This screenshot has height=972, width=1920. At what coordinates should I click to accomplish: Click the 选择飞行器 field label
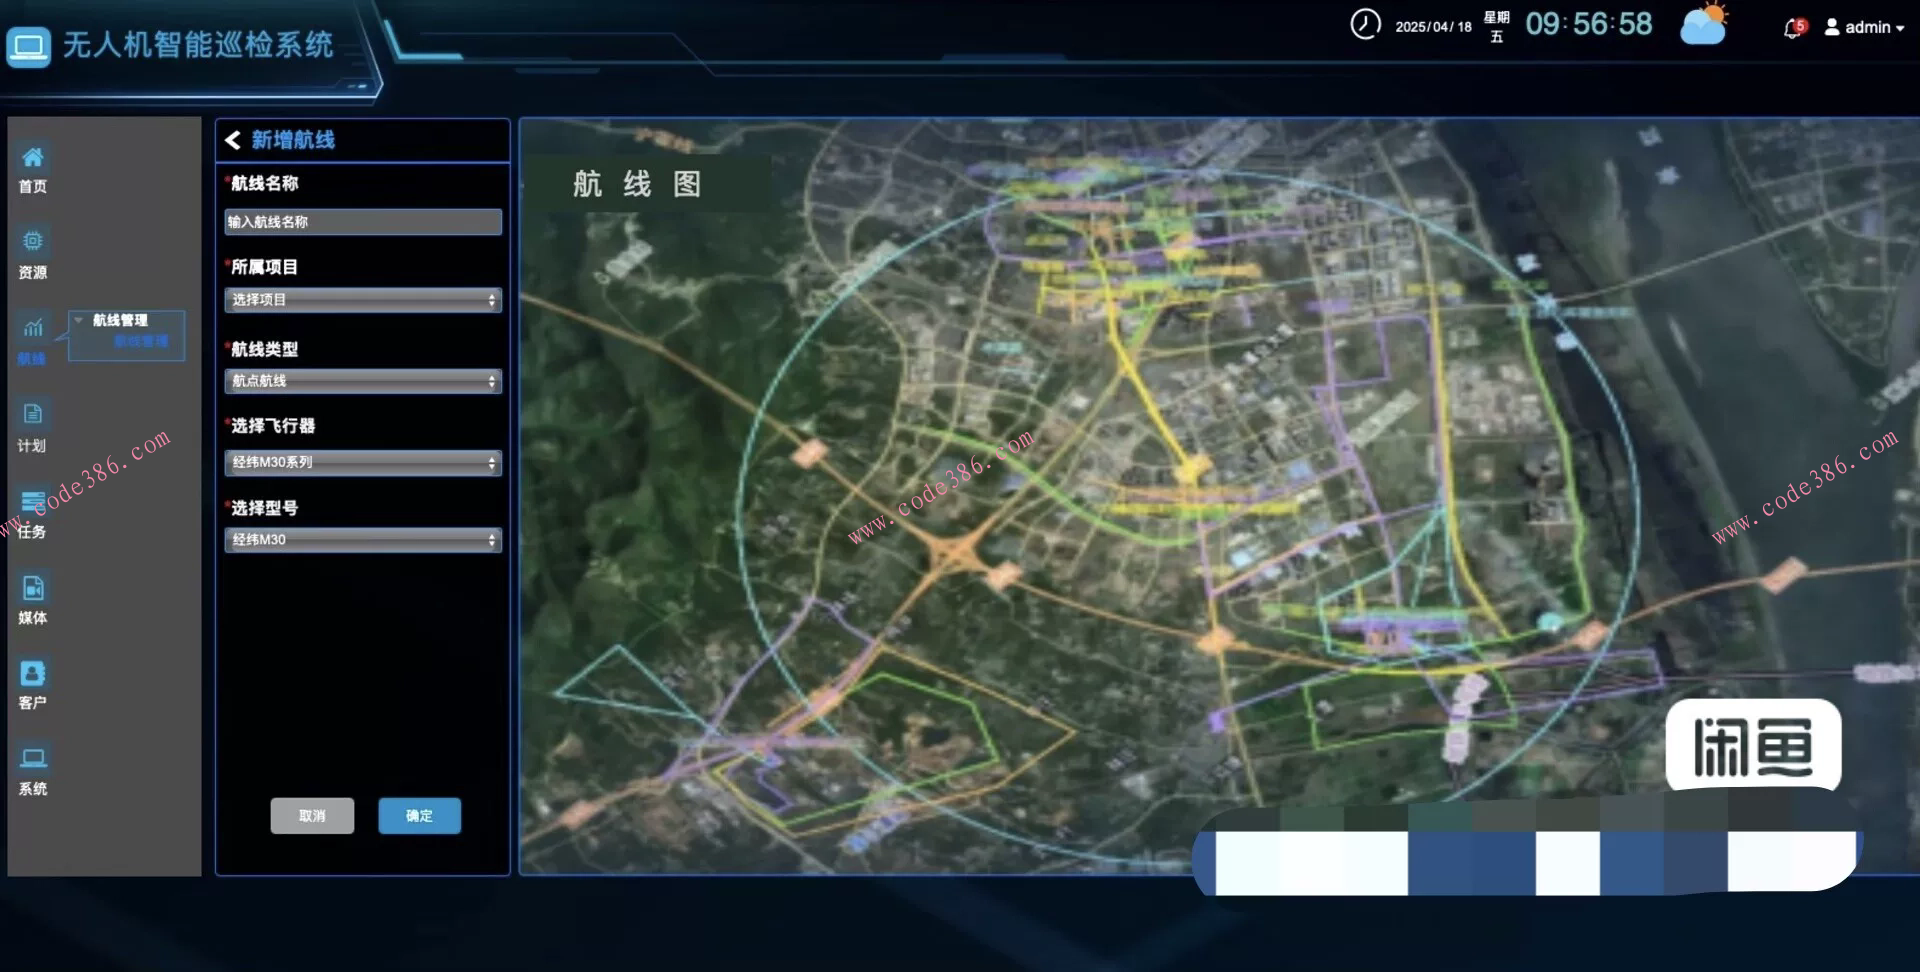click(x=273, y=426)
